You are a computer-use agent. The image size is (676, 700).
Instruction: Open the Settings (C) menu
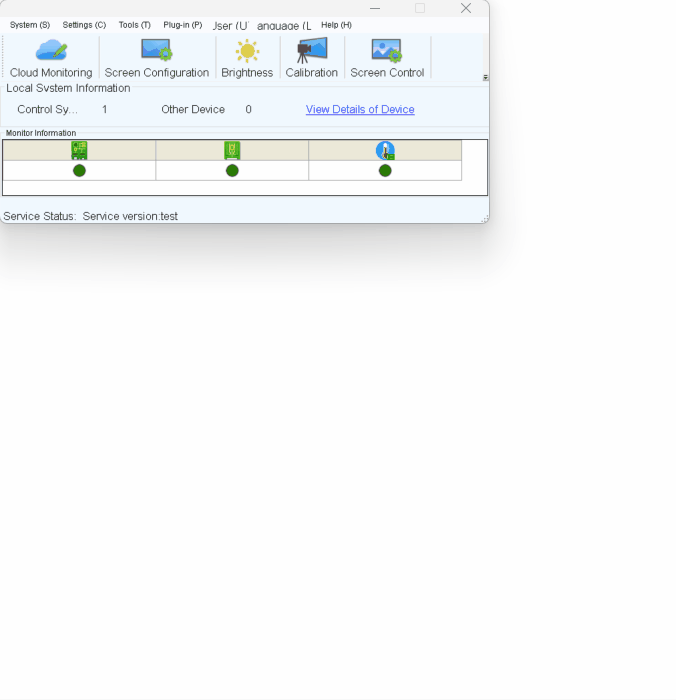click(x=84, y=25)
